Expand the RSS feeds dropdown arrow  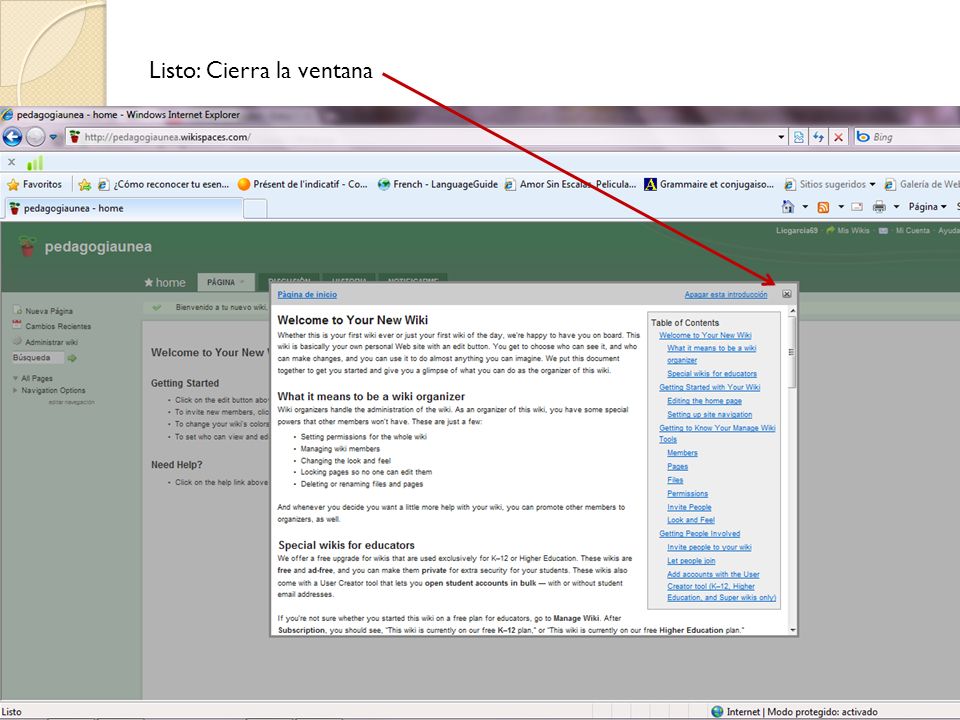[x=841, y=207]
